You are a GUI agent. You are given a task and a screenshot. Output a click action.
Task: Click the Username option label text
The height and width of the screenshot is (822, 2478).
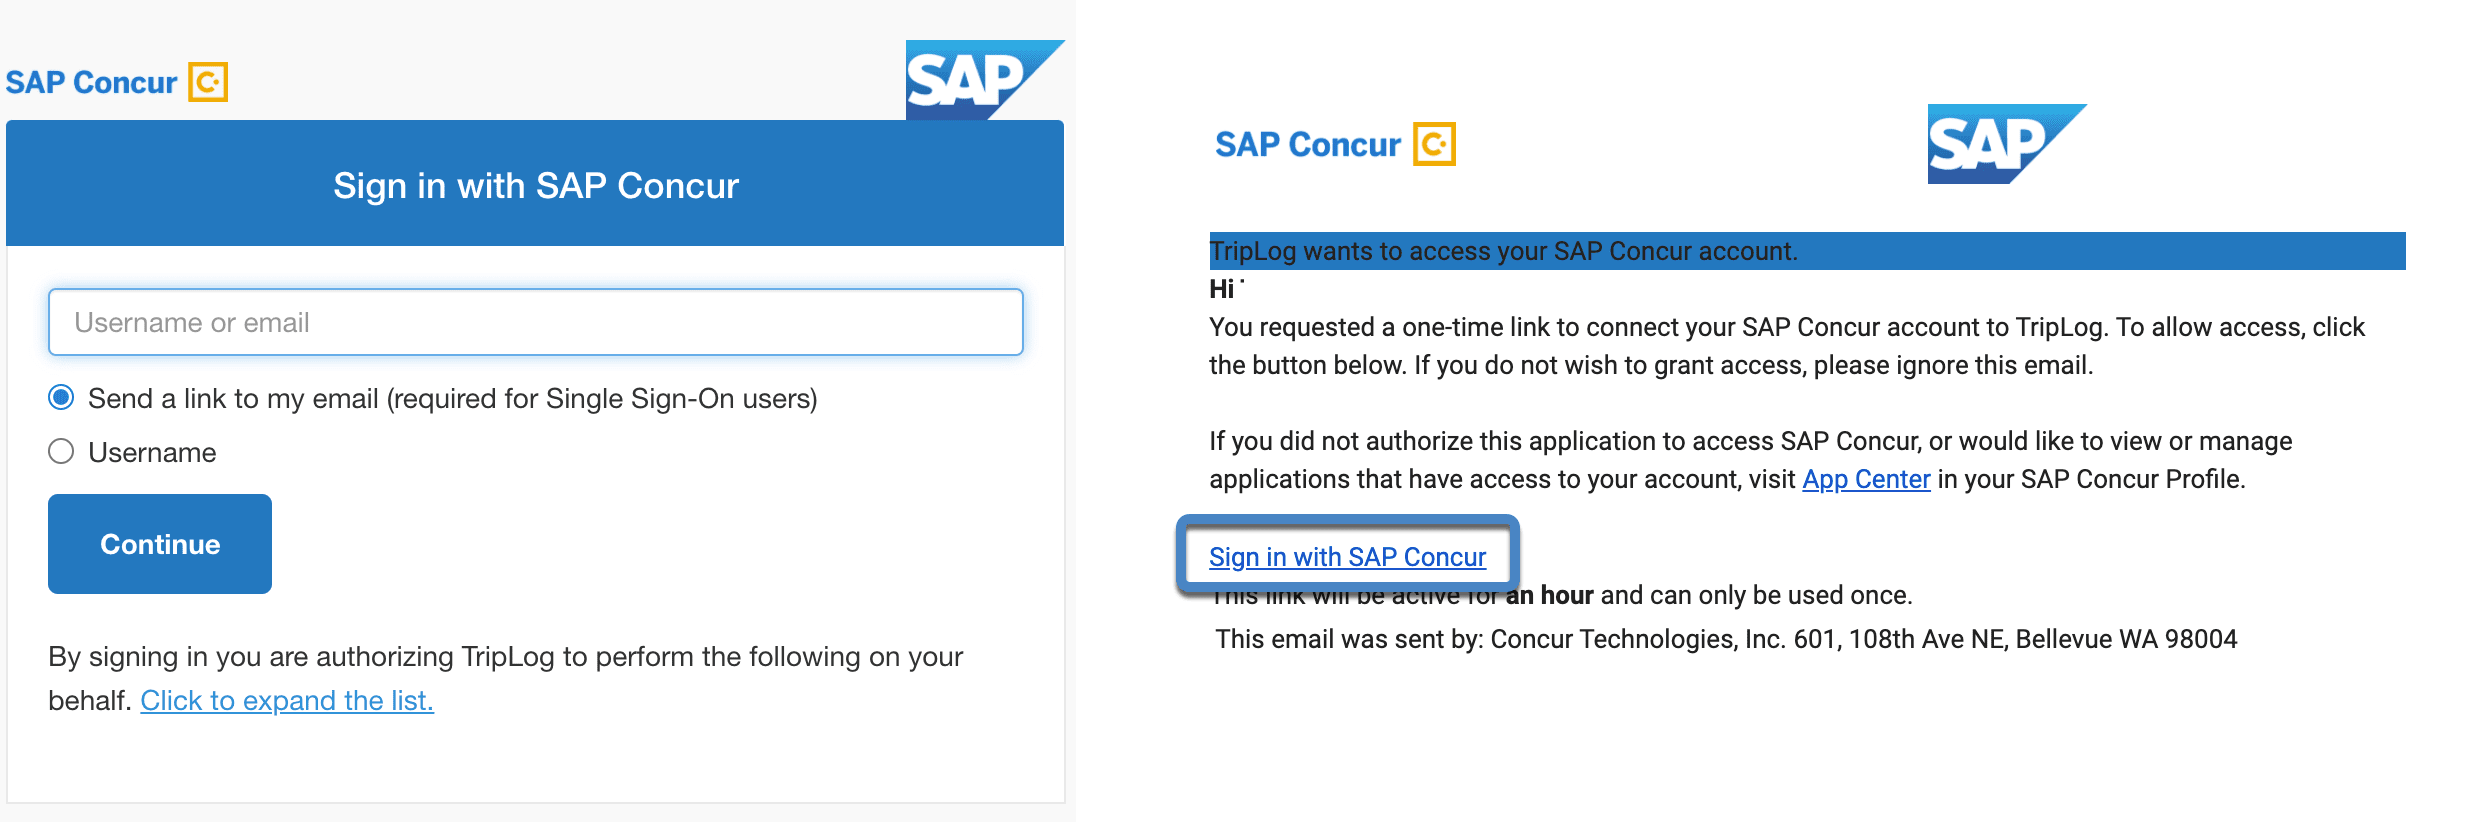tap(152, 453)
